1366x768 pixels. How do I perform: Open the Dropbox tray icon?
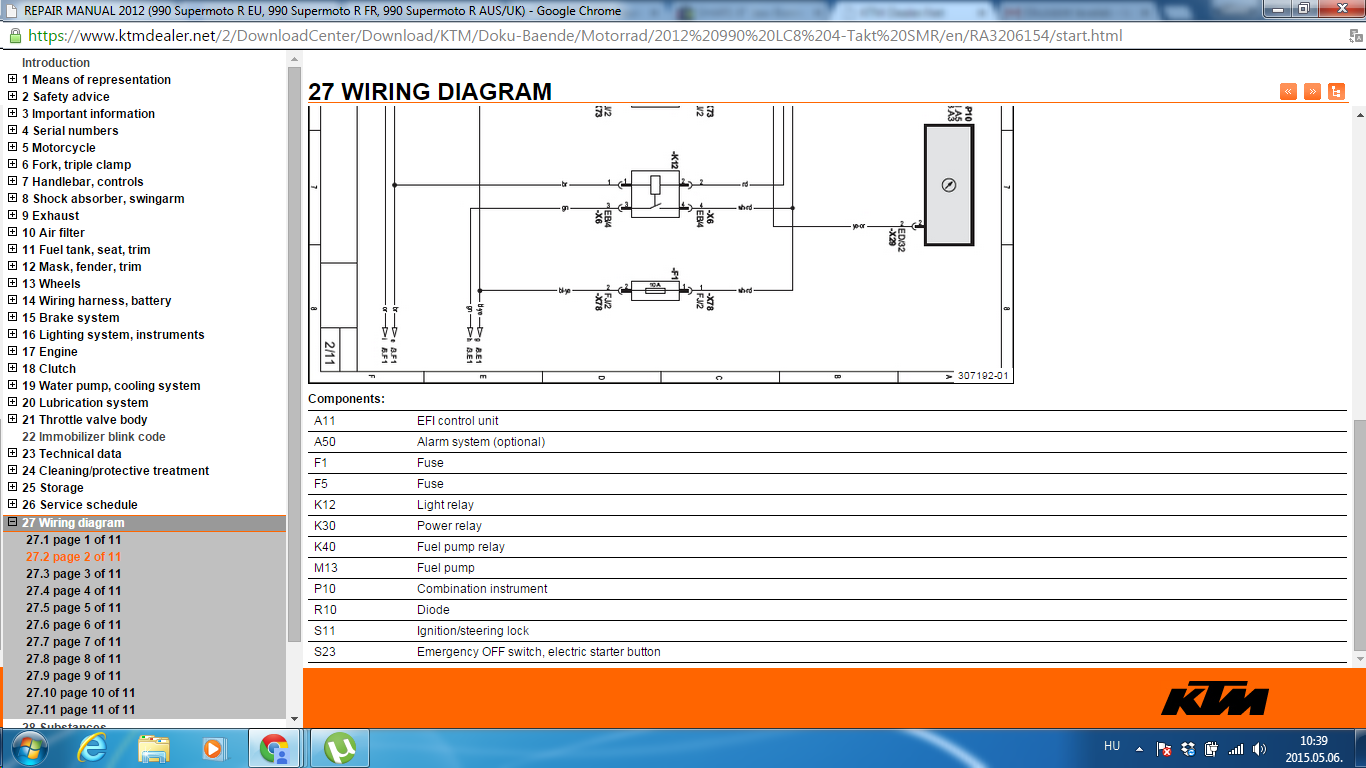click(x=1187, y=749)
